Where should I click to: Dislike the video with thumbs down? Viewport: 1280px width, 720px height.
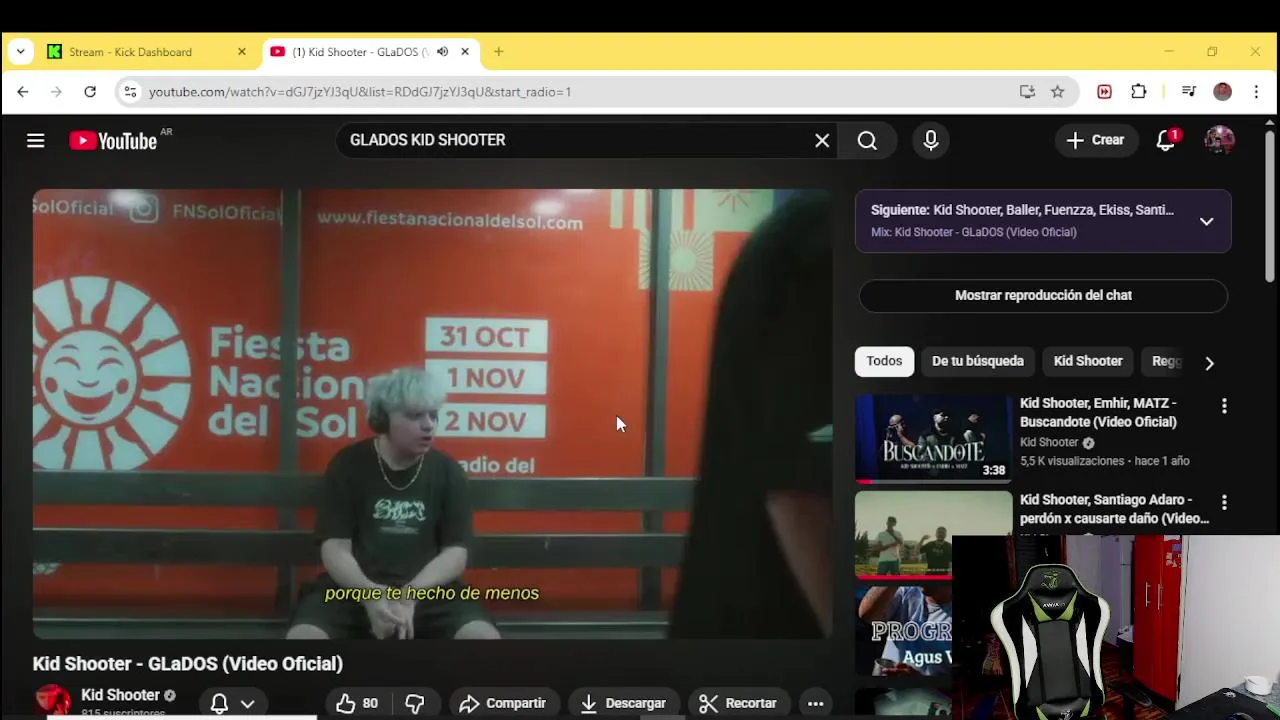(414, 704)
